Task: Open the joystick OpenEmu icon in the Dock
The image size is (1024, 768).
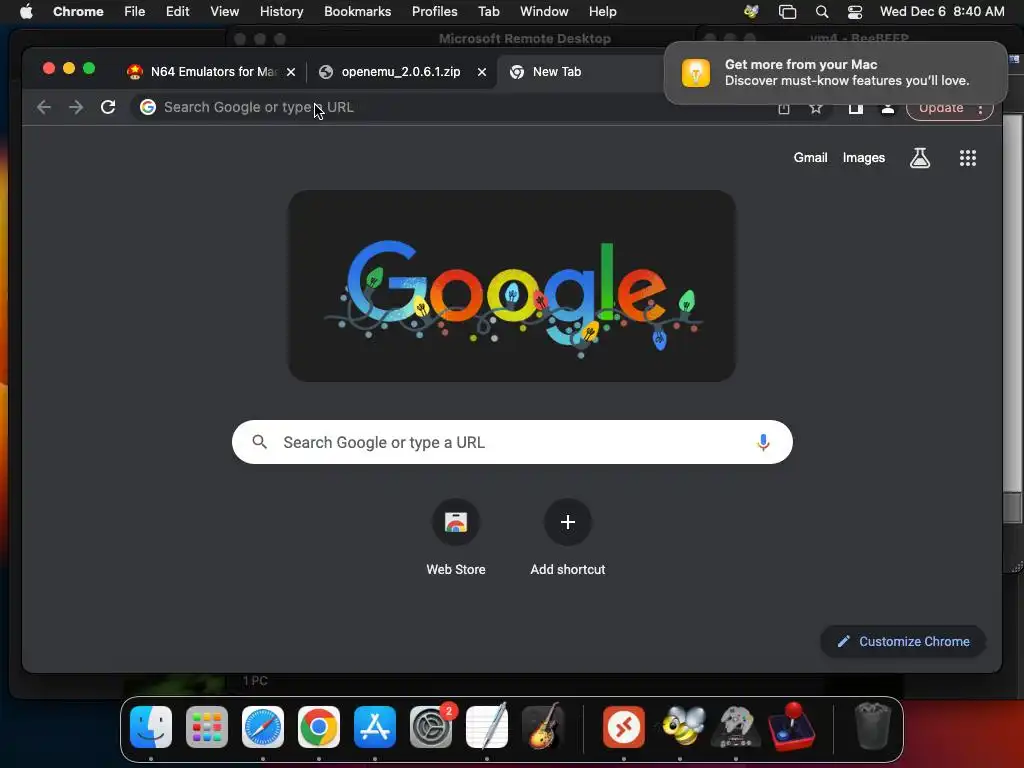Action: (792, 727)
